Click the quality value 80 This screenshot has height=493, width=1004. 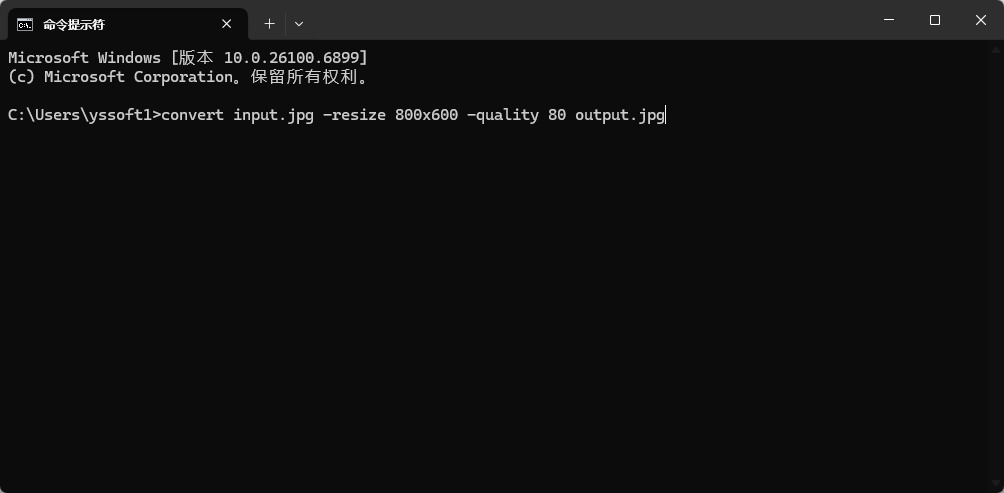coord(557,115)
